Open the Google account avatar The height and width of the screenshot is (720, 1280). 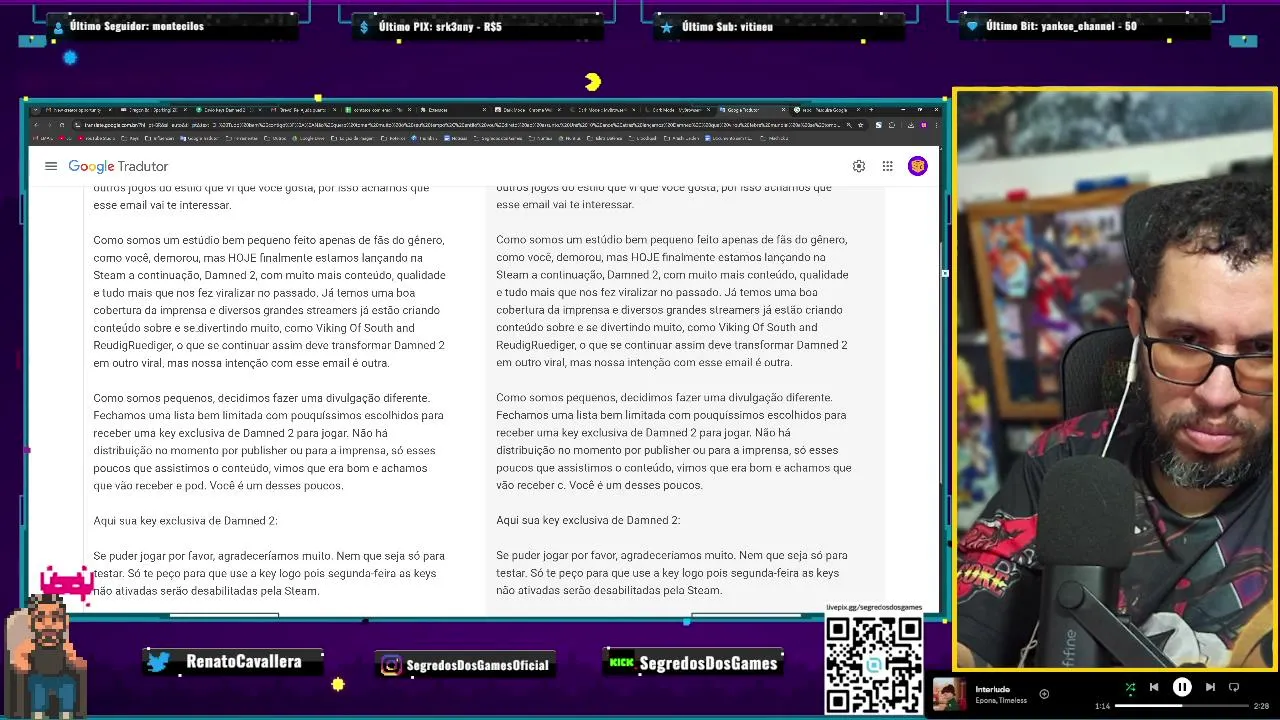(917, 166)
